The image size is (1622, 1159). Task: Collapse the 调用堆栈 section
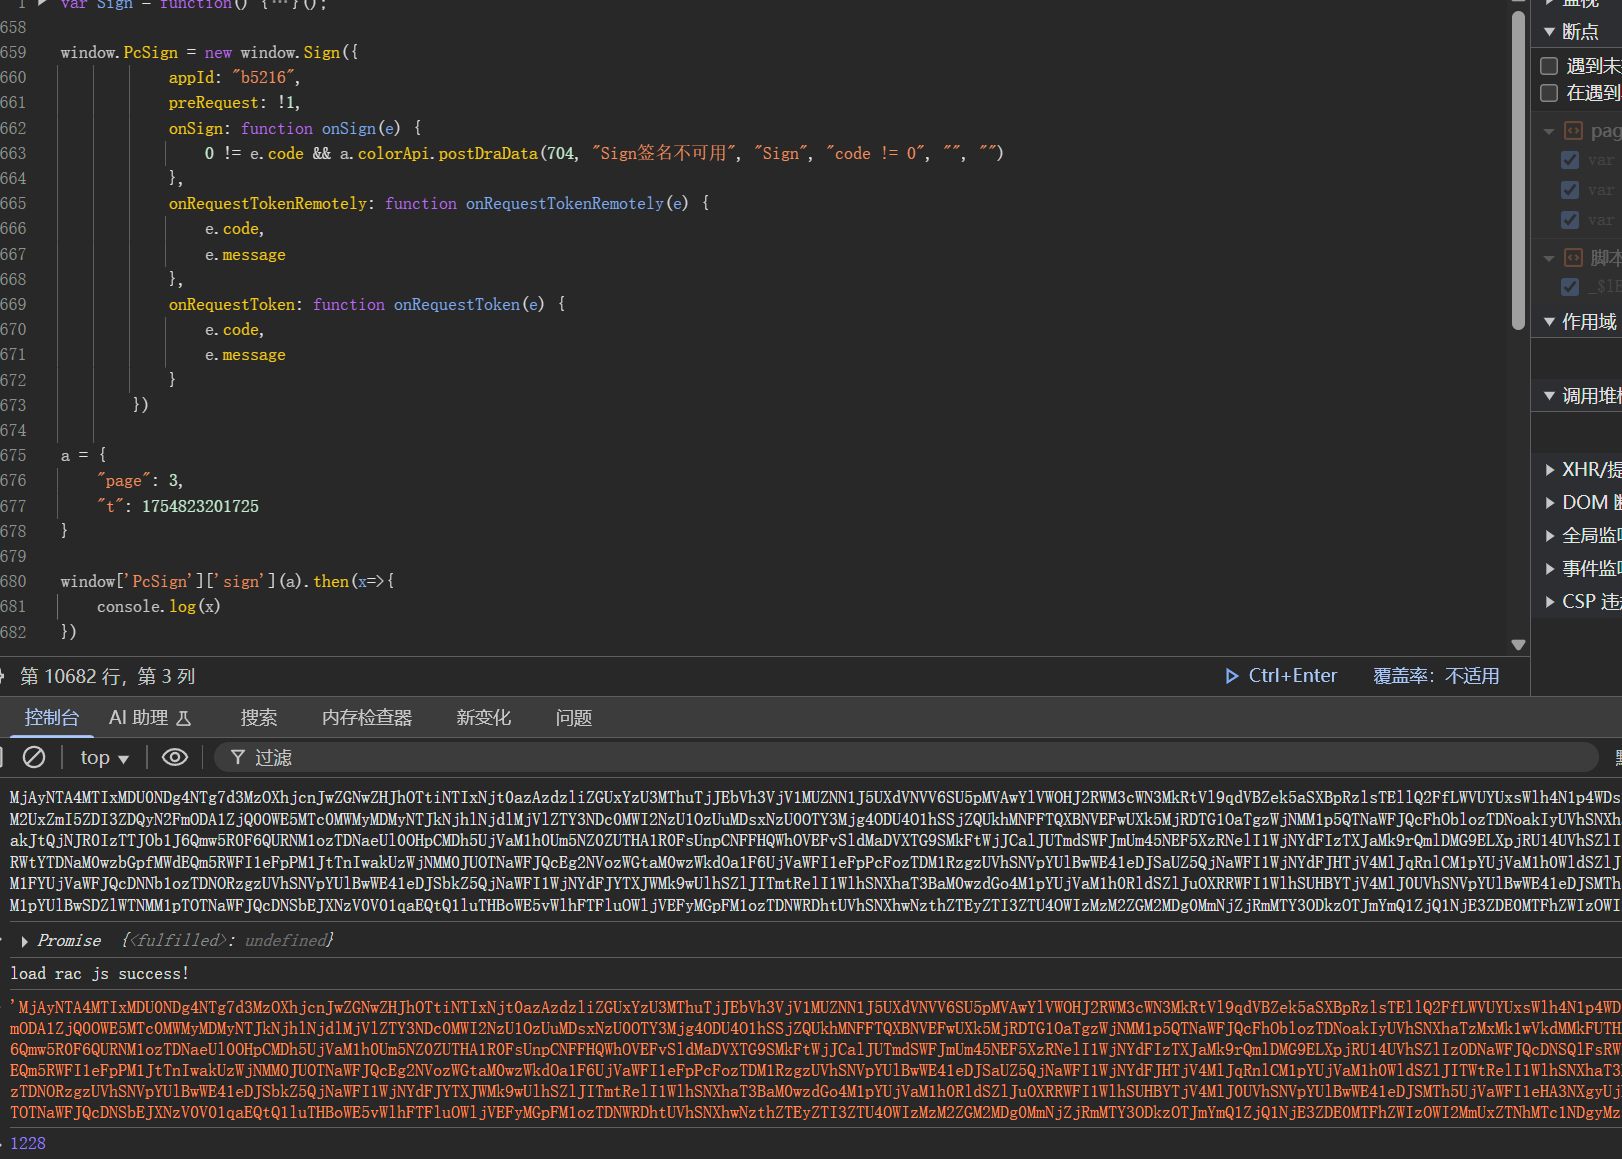tap(1550, 396)
